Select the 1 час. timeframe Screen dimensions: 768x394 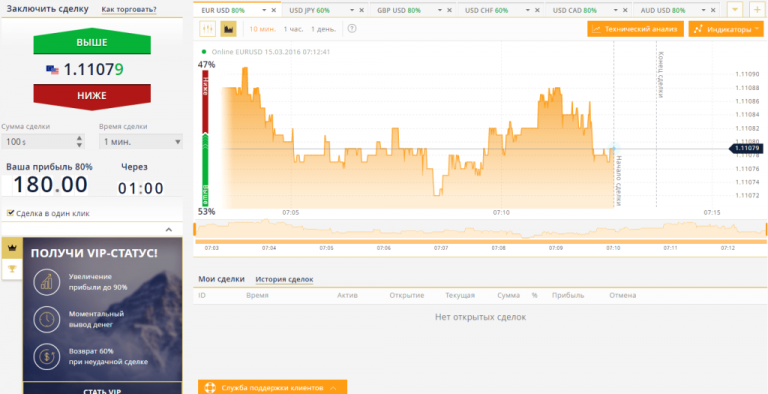[293, 29]
